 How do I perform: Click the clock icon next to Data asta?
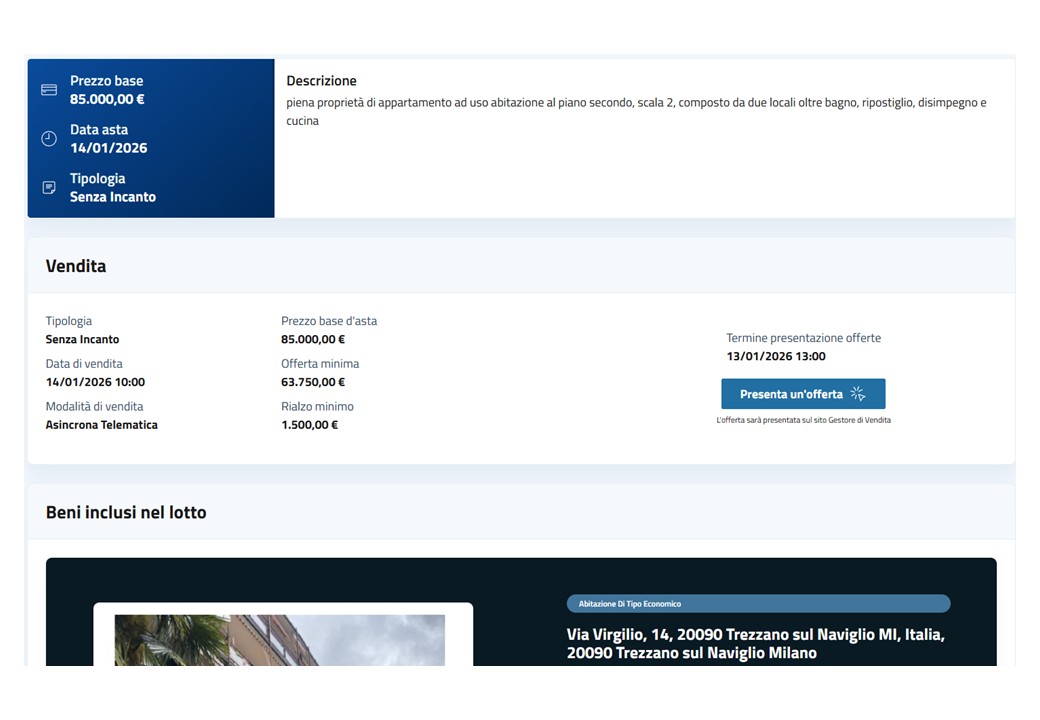pos(49,139)
